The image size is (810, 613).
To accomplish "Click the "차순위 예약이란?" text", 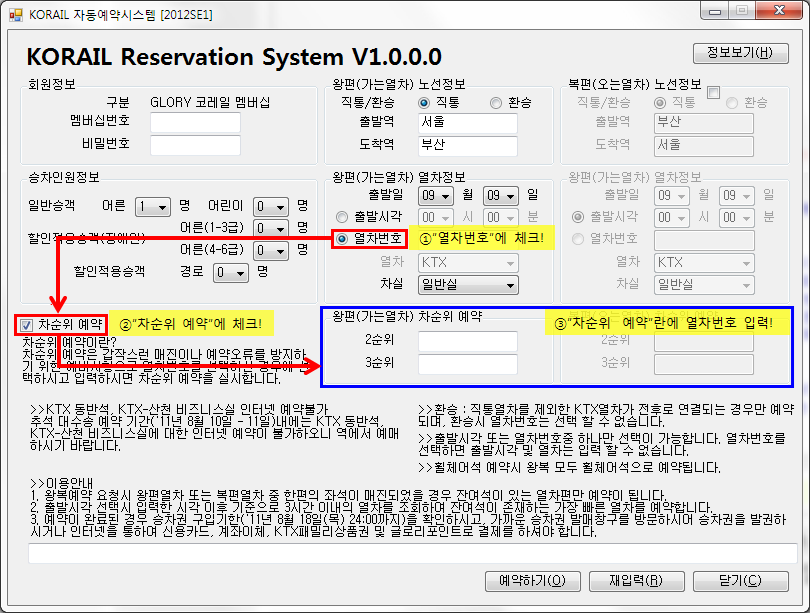I will pyautogui.click(x=70, y=342).
